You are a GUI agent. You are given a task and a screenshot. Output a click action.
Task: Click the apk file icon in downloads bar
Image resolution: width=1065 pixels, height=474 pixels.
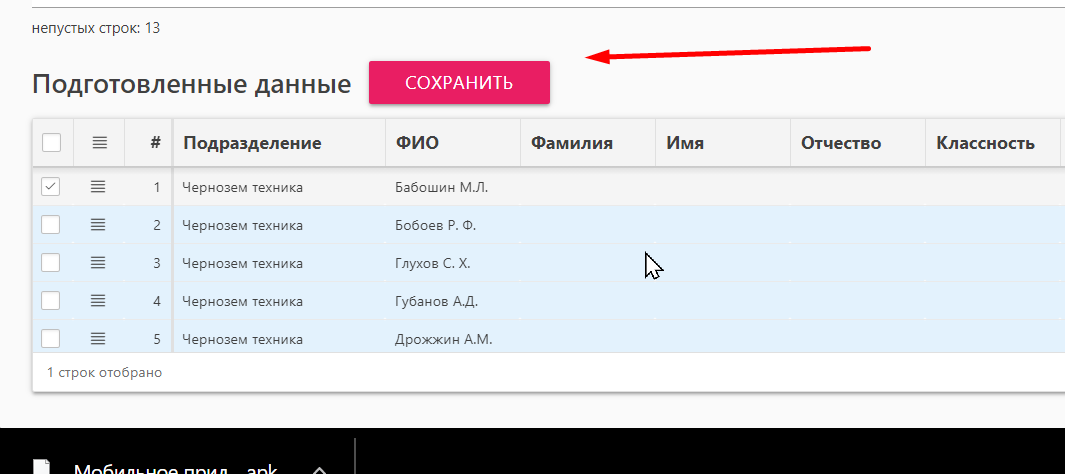pyautogui.click(x=42, y=468)
